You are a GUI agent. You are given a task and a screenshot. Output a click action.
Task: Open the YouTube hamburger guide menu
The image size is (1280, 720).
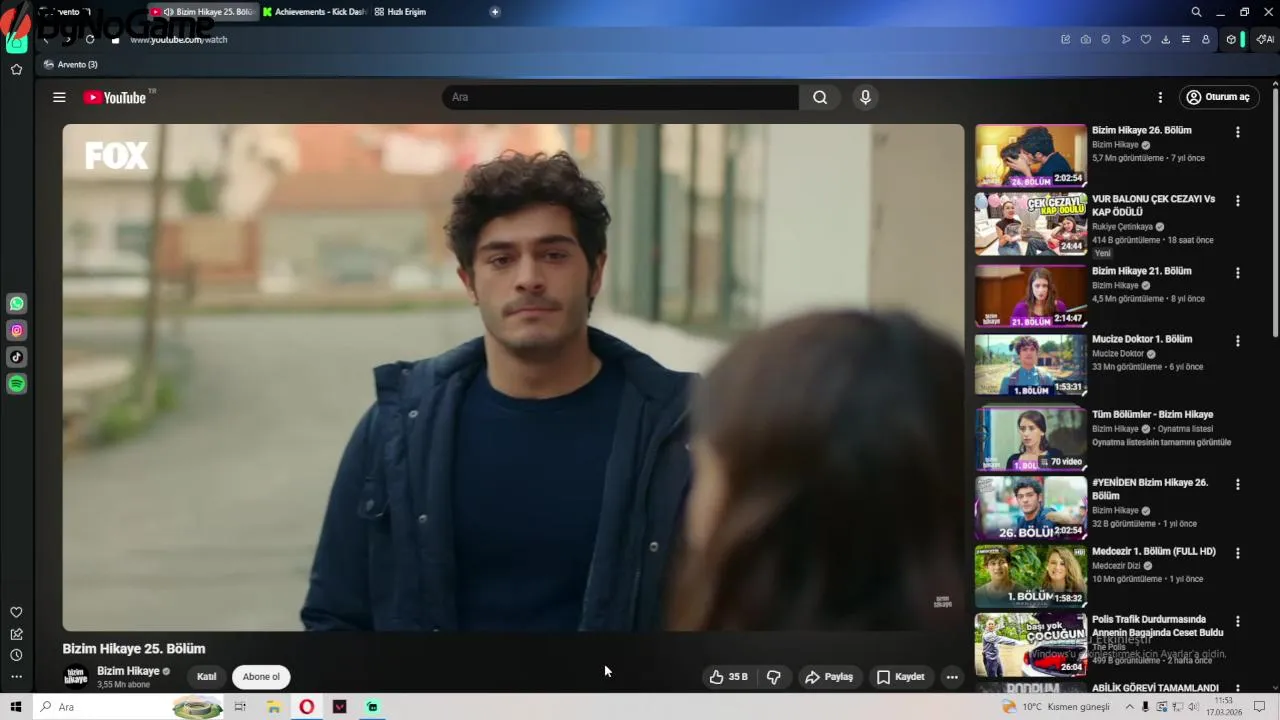point(59,97)
